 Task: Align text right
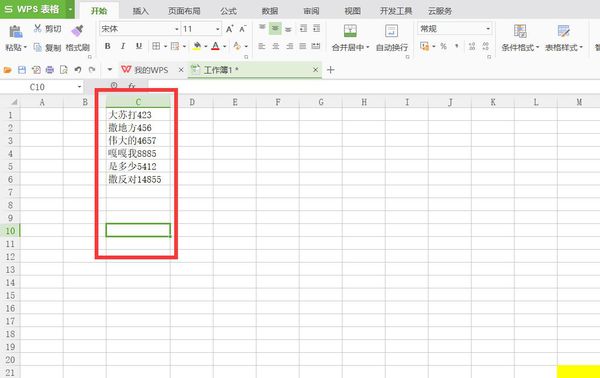click(289, 46)
